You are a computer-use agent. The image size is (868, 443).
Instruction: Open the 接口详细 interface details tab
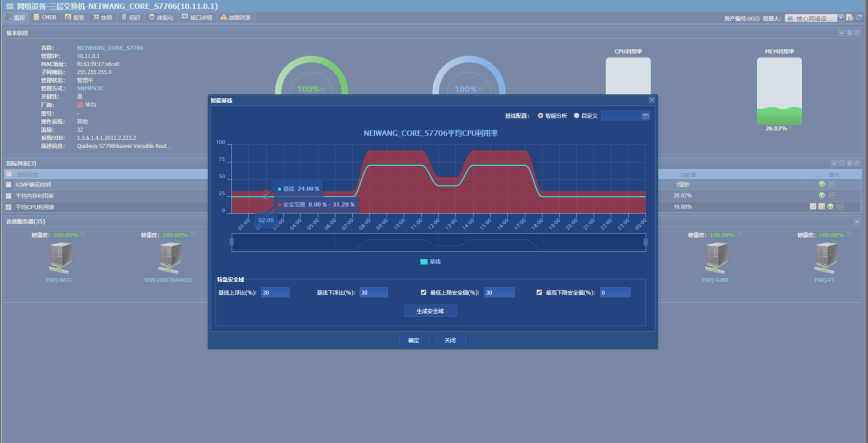tap(197, 18)
